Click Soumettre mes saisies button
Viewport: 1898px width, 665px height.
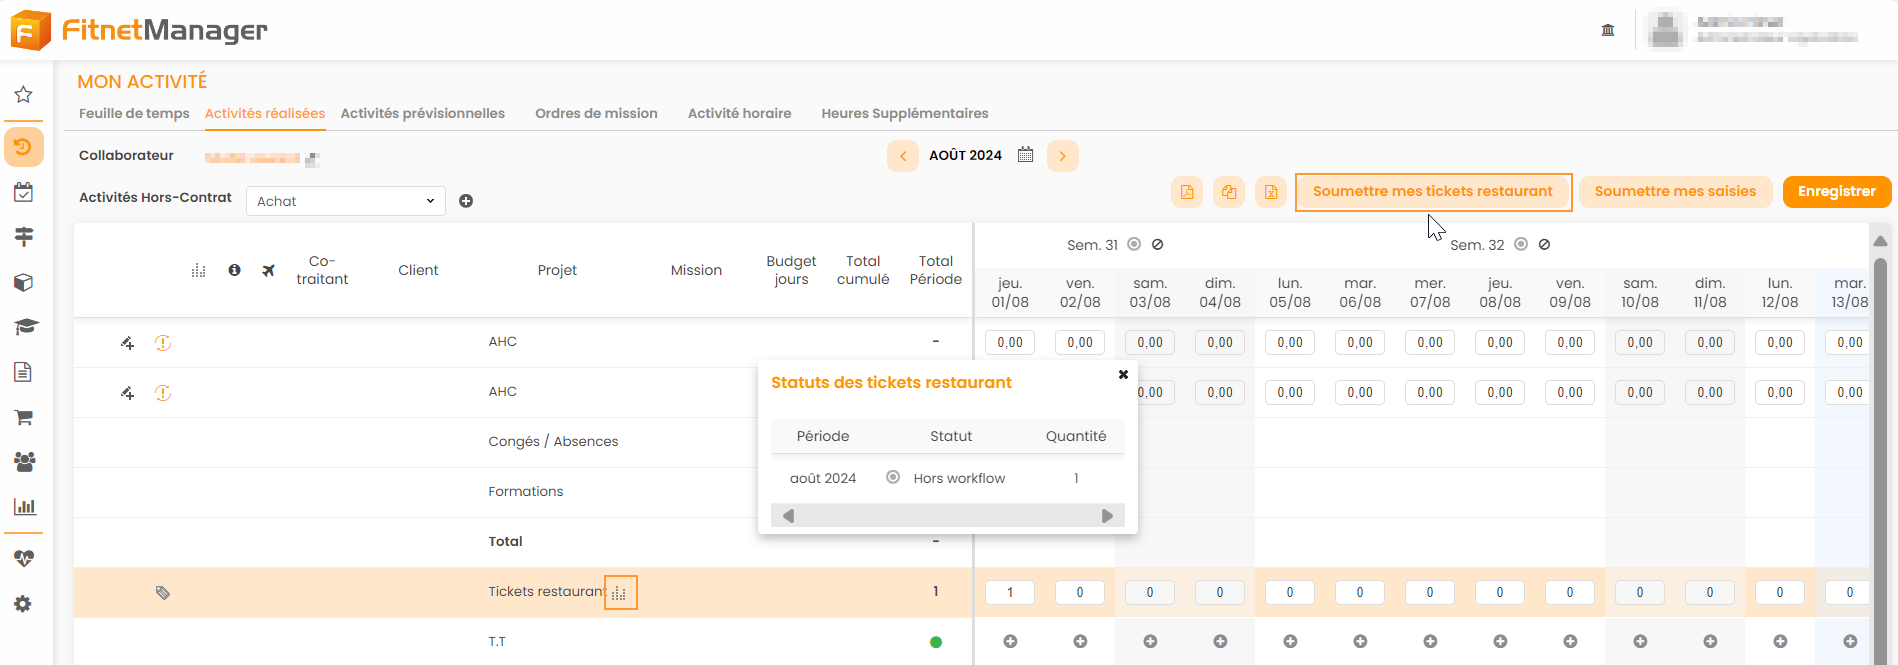click(1675, 191)
